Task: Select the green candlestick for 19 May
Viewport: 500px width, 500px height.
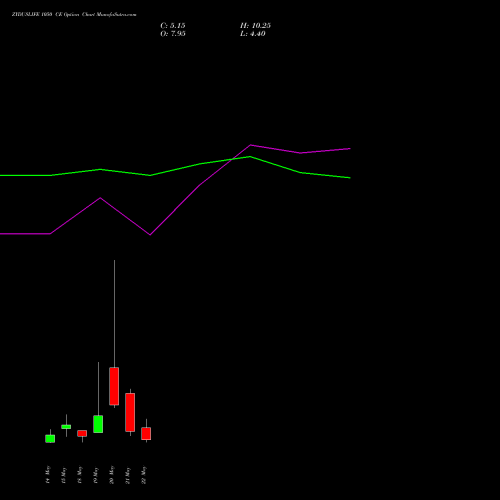Action: 98,424
